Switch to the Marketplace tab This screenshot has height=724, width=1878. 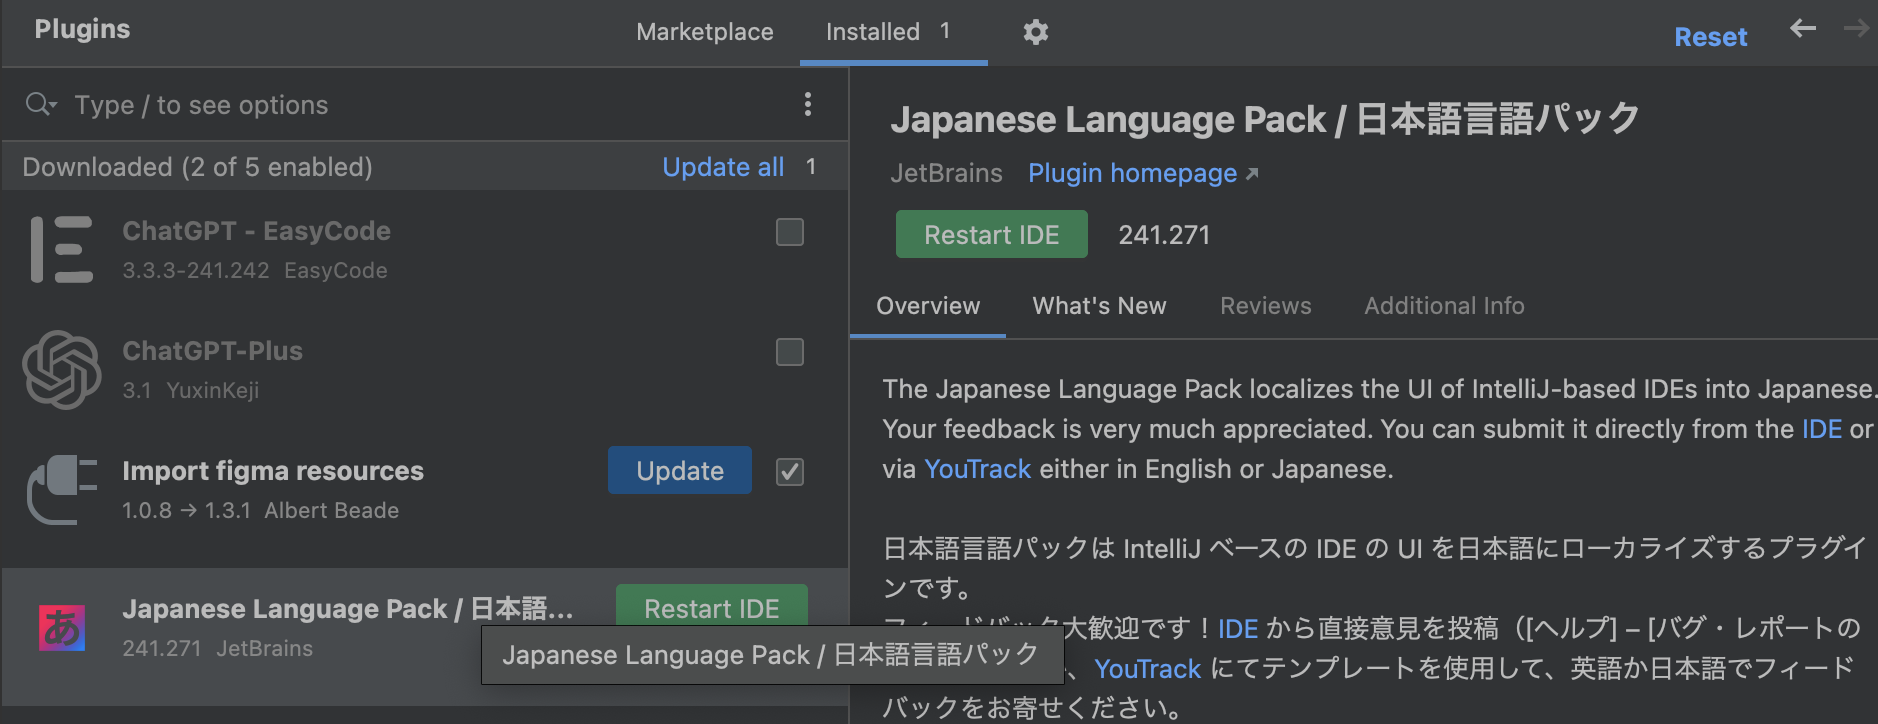pyautogui.click(x=705, y=32)
